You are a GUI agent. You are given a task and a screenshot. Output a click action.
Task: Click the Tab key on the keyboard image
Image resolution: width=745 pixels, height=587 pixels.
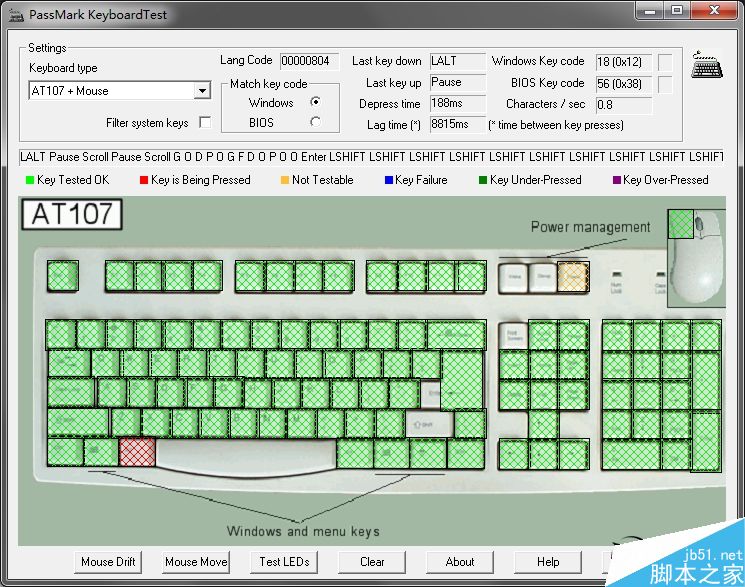click(x=69, y=364)
